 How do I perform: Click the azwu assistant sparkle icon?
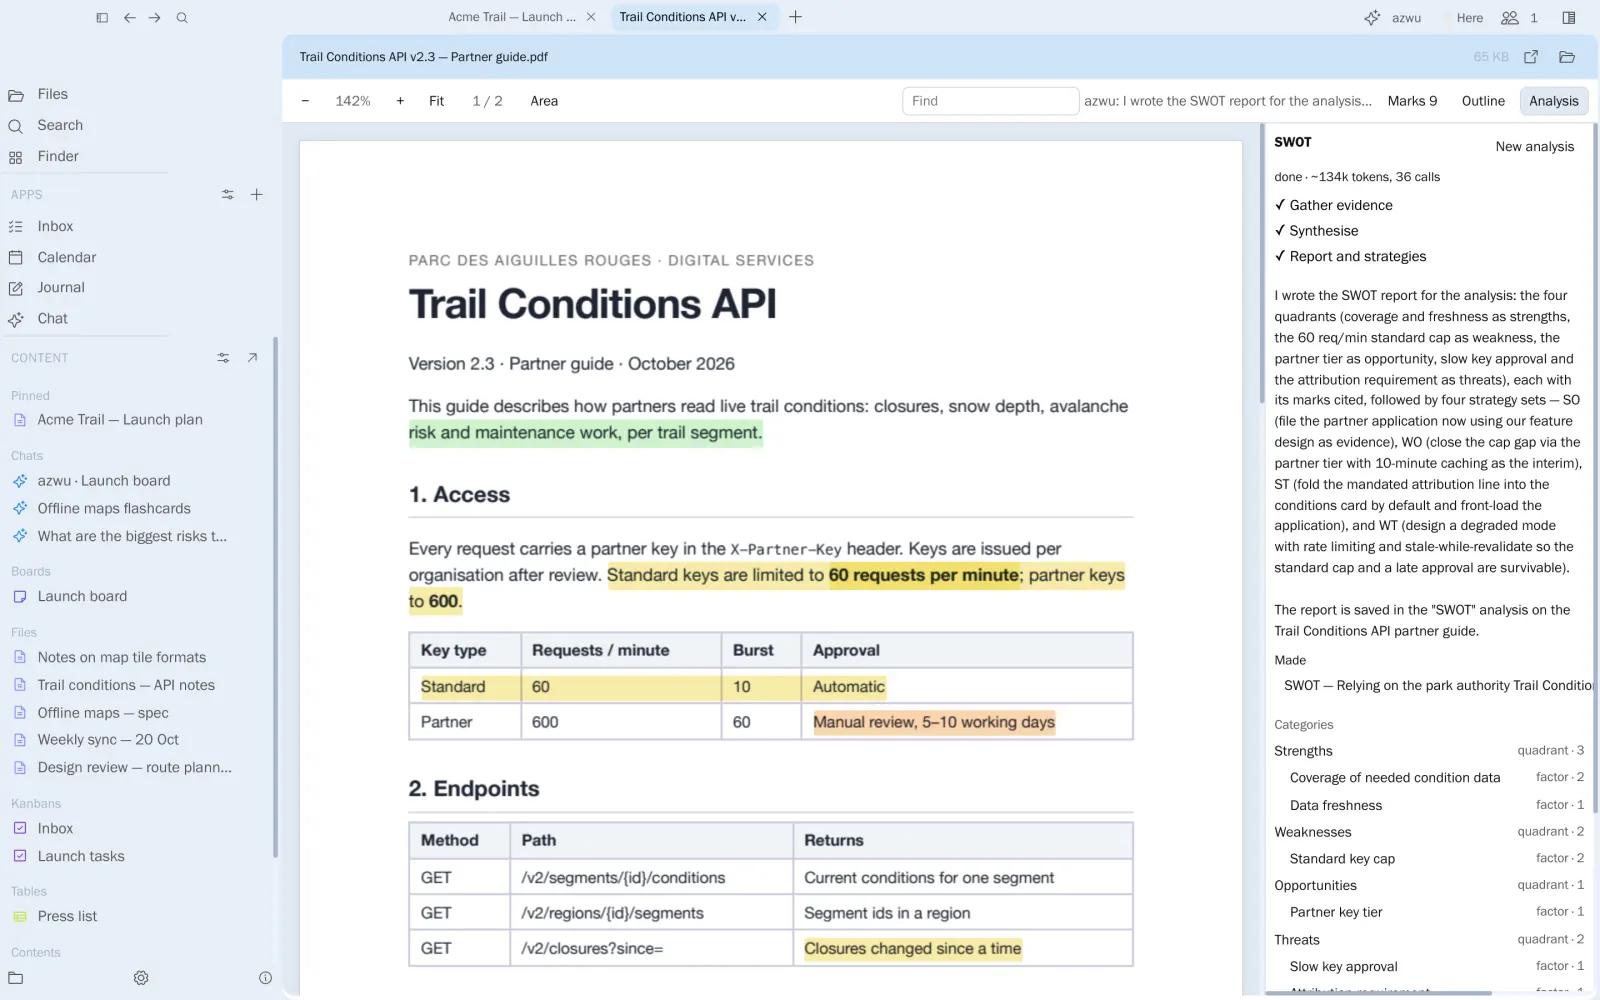[x=1372, y=18]
